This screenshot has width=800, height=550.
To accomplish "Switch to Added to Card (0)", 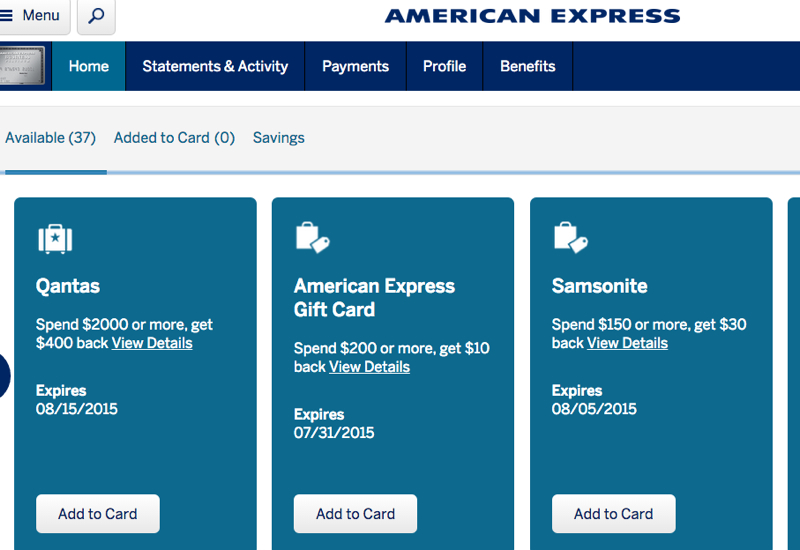I will coord(174,138).
